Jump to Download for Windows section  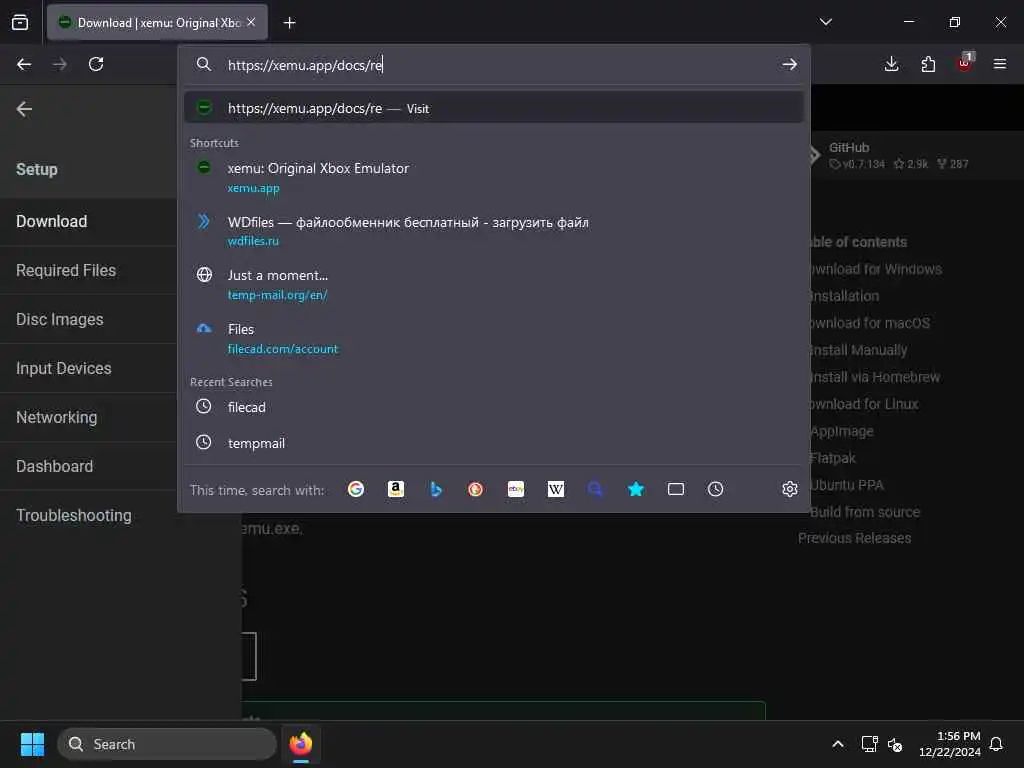[876, 269]
